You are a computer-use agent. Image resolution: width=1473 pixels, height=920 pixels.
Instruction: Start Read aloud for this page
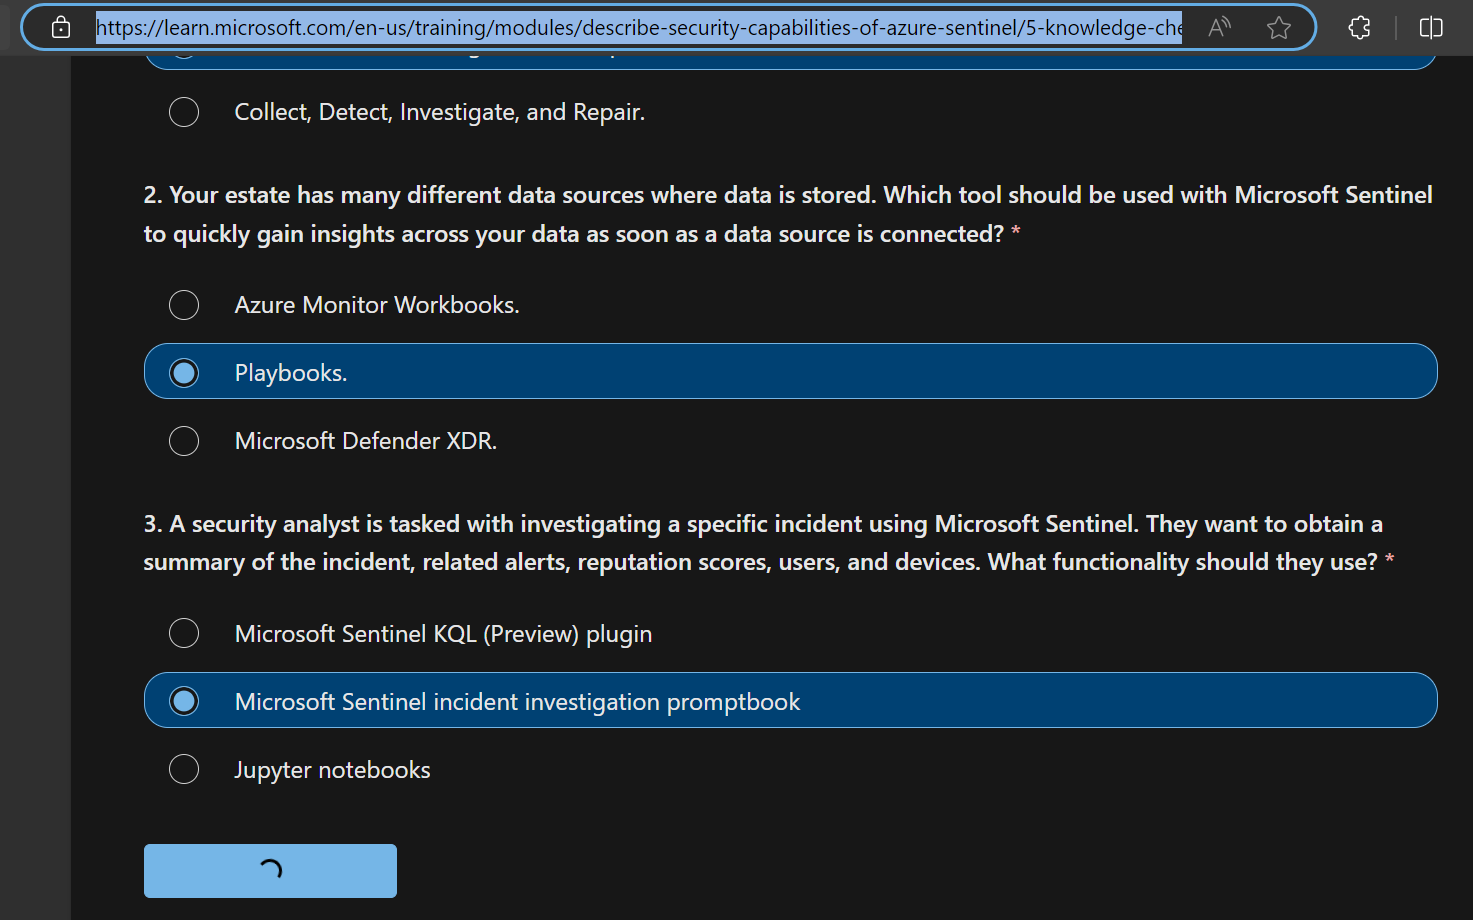1219,27
